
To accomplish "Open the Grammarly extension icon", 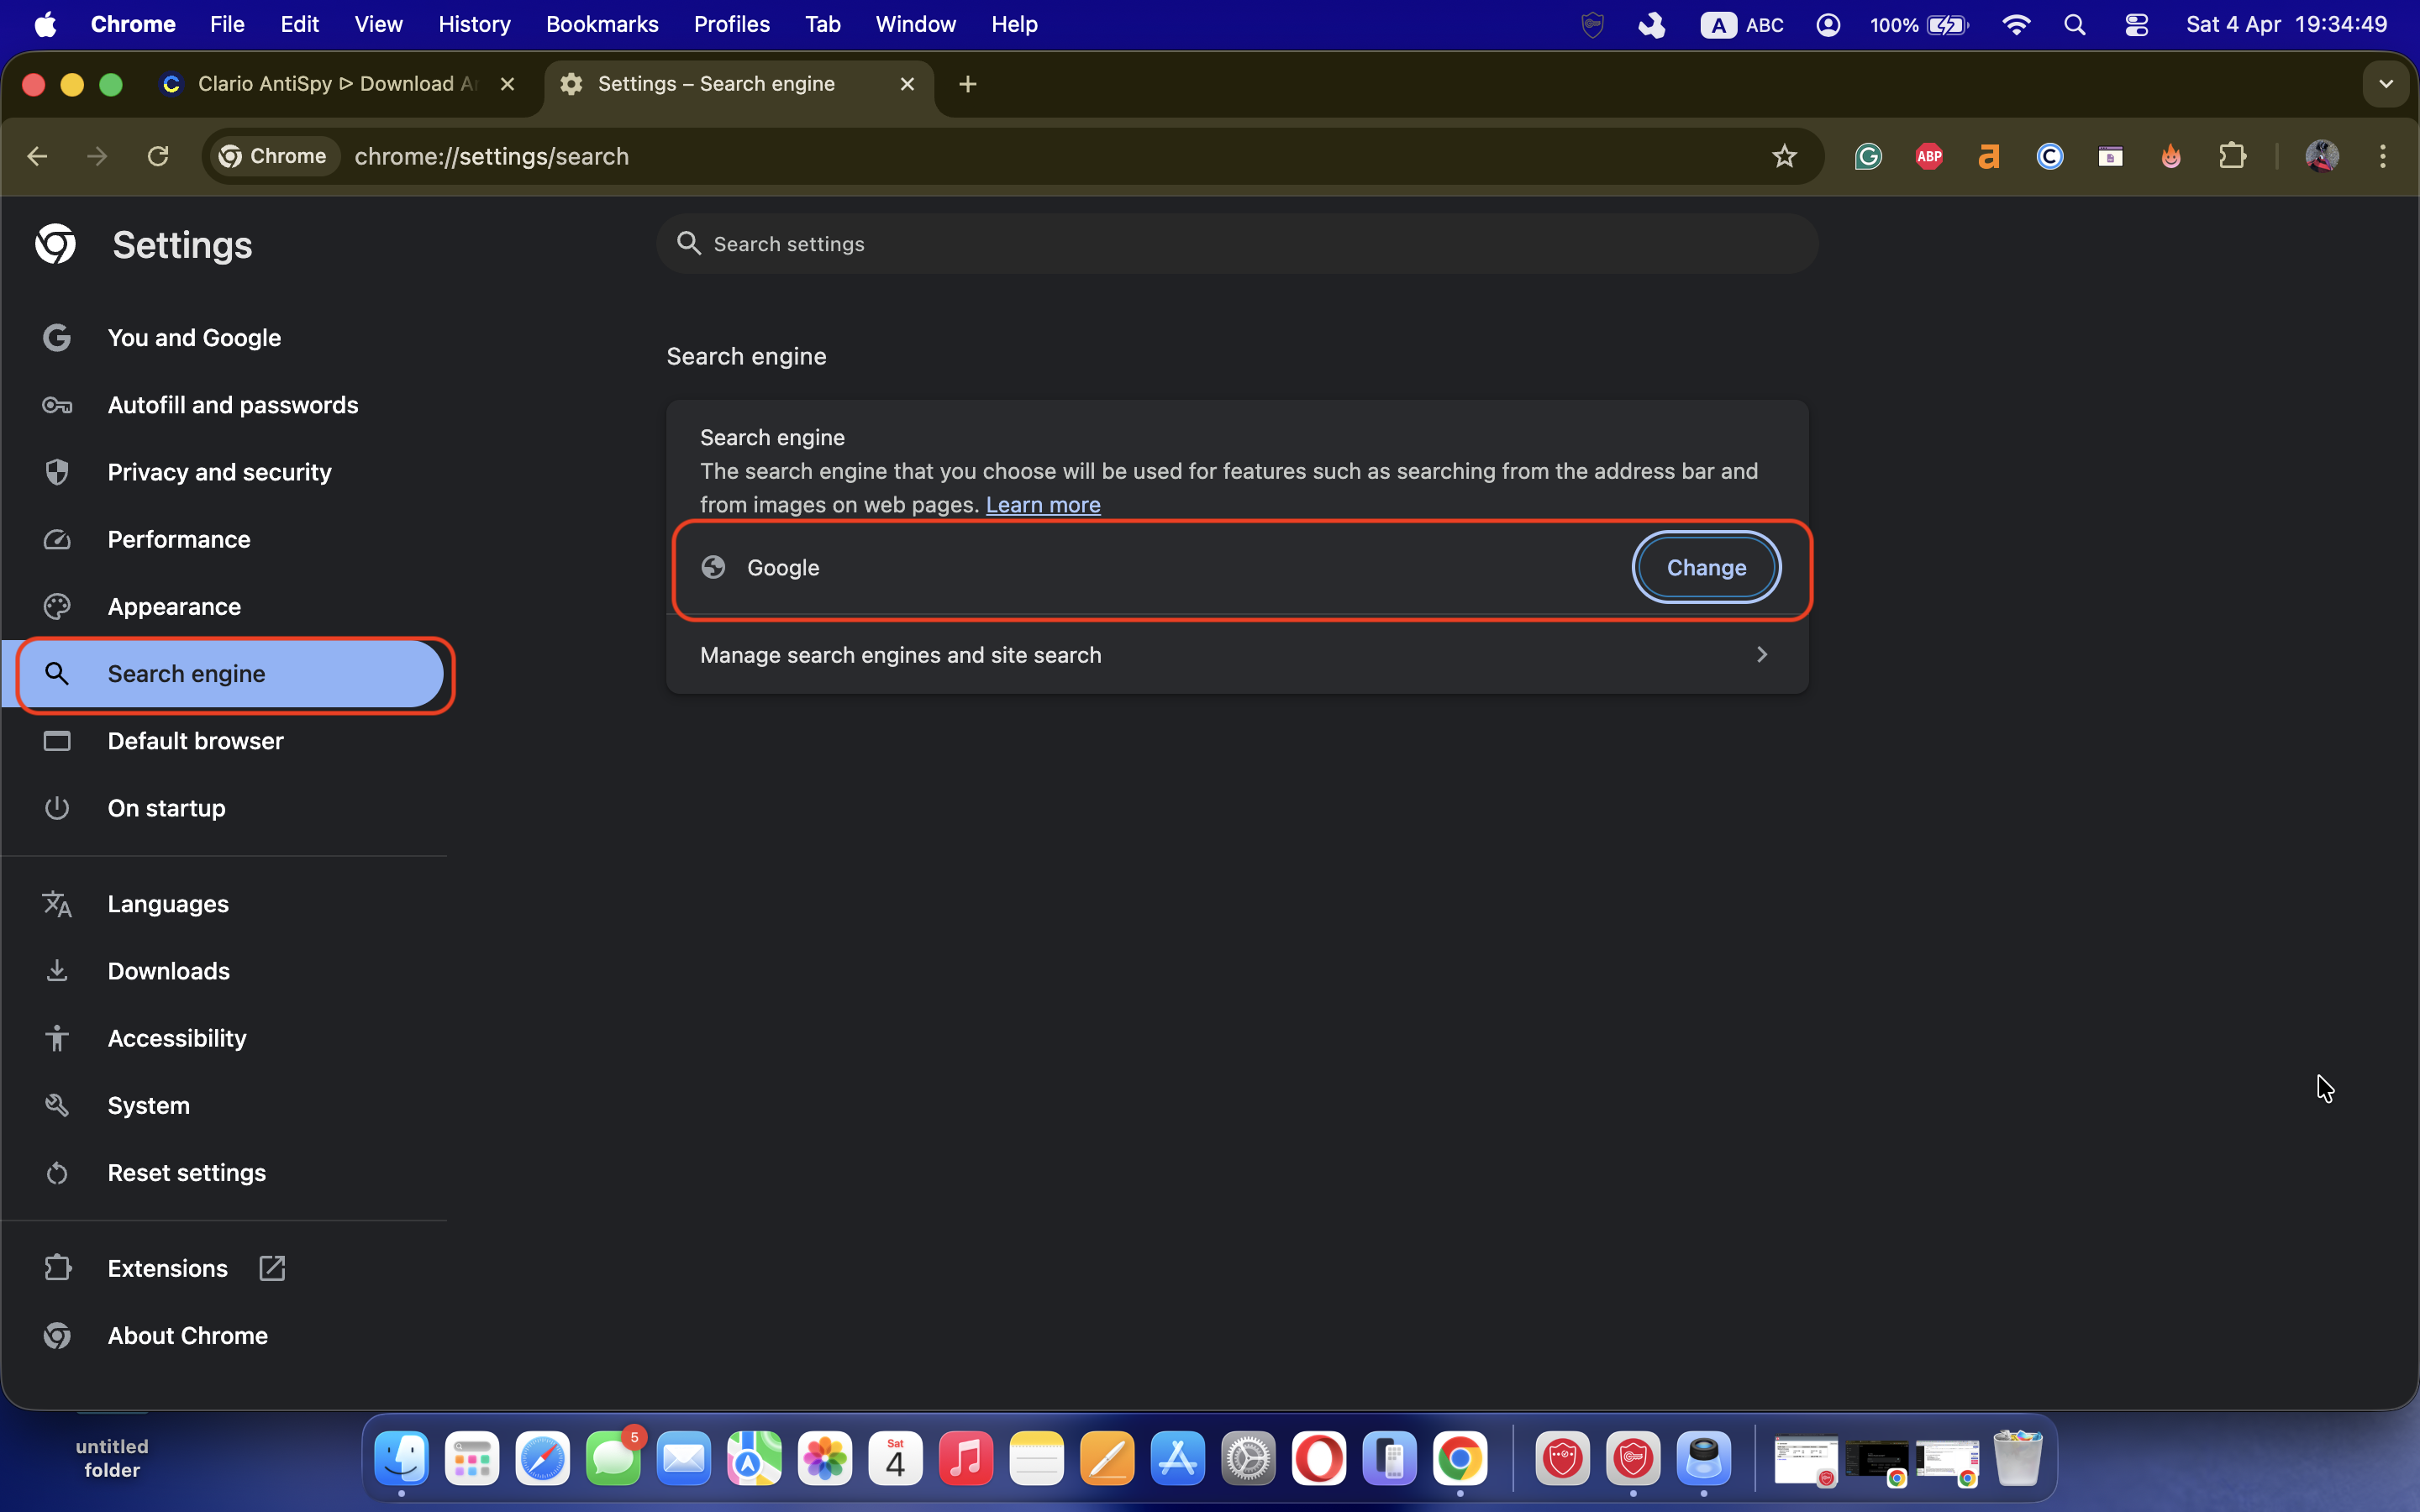I will click(1868, 156).
